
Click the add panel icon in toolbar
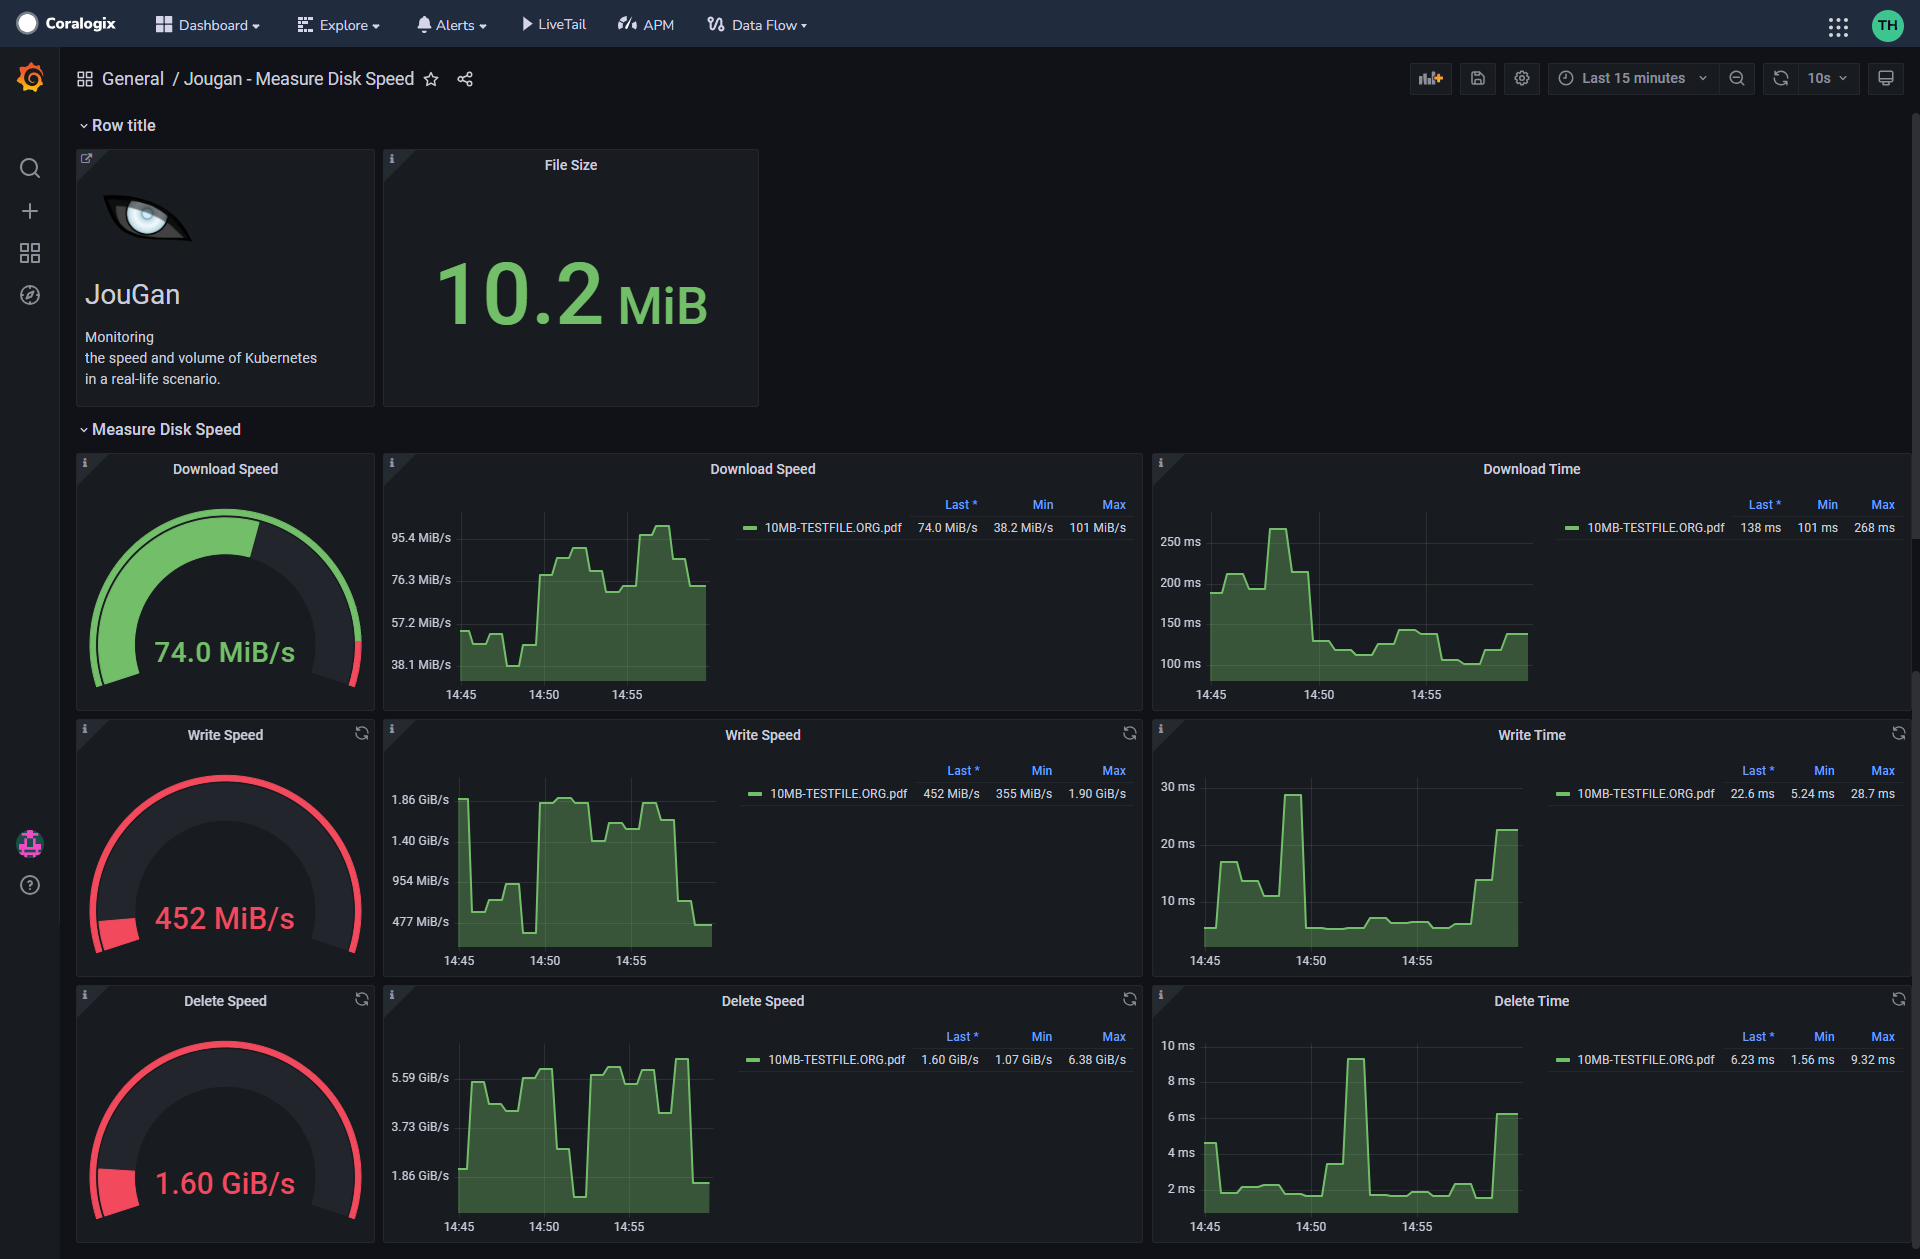tap(1430, 78)
